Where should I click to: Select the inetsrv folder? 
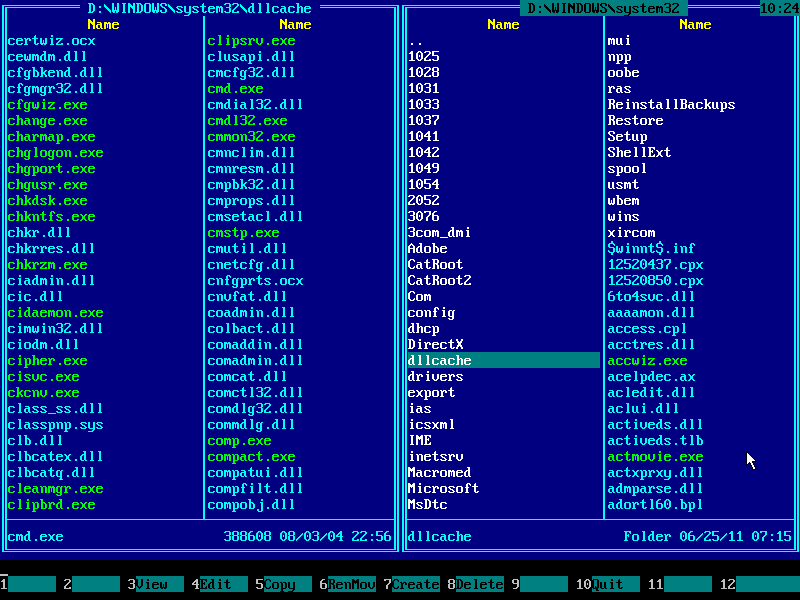pyautogui.click(x=435, y=457)
